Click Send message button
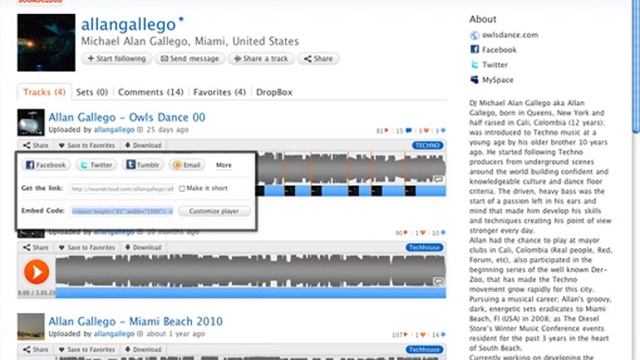This screenshot has height=360, width=640. pos(190,59)
